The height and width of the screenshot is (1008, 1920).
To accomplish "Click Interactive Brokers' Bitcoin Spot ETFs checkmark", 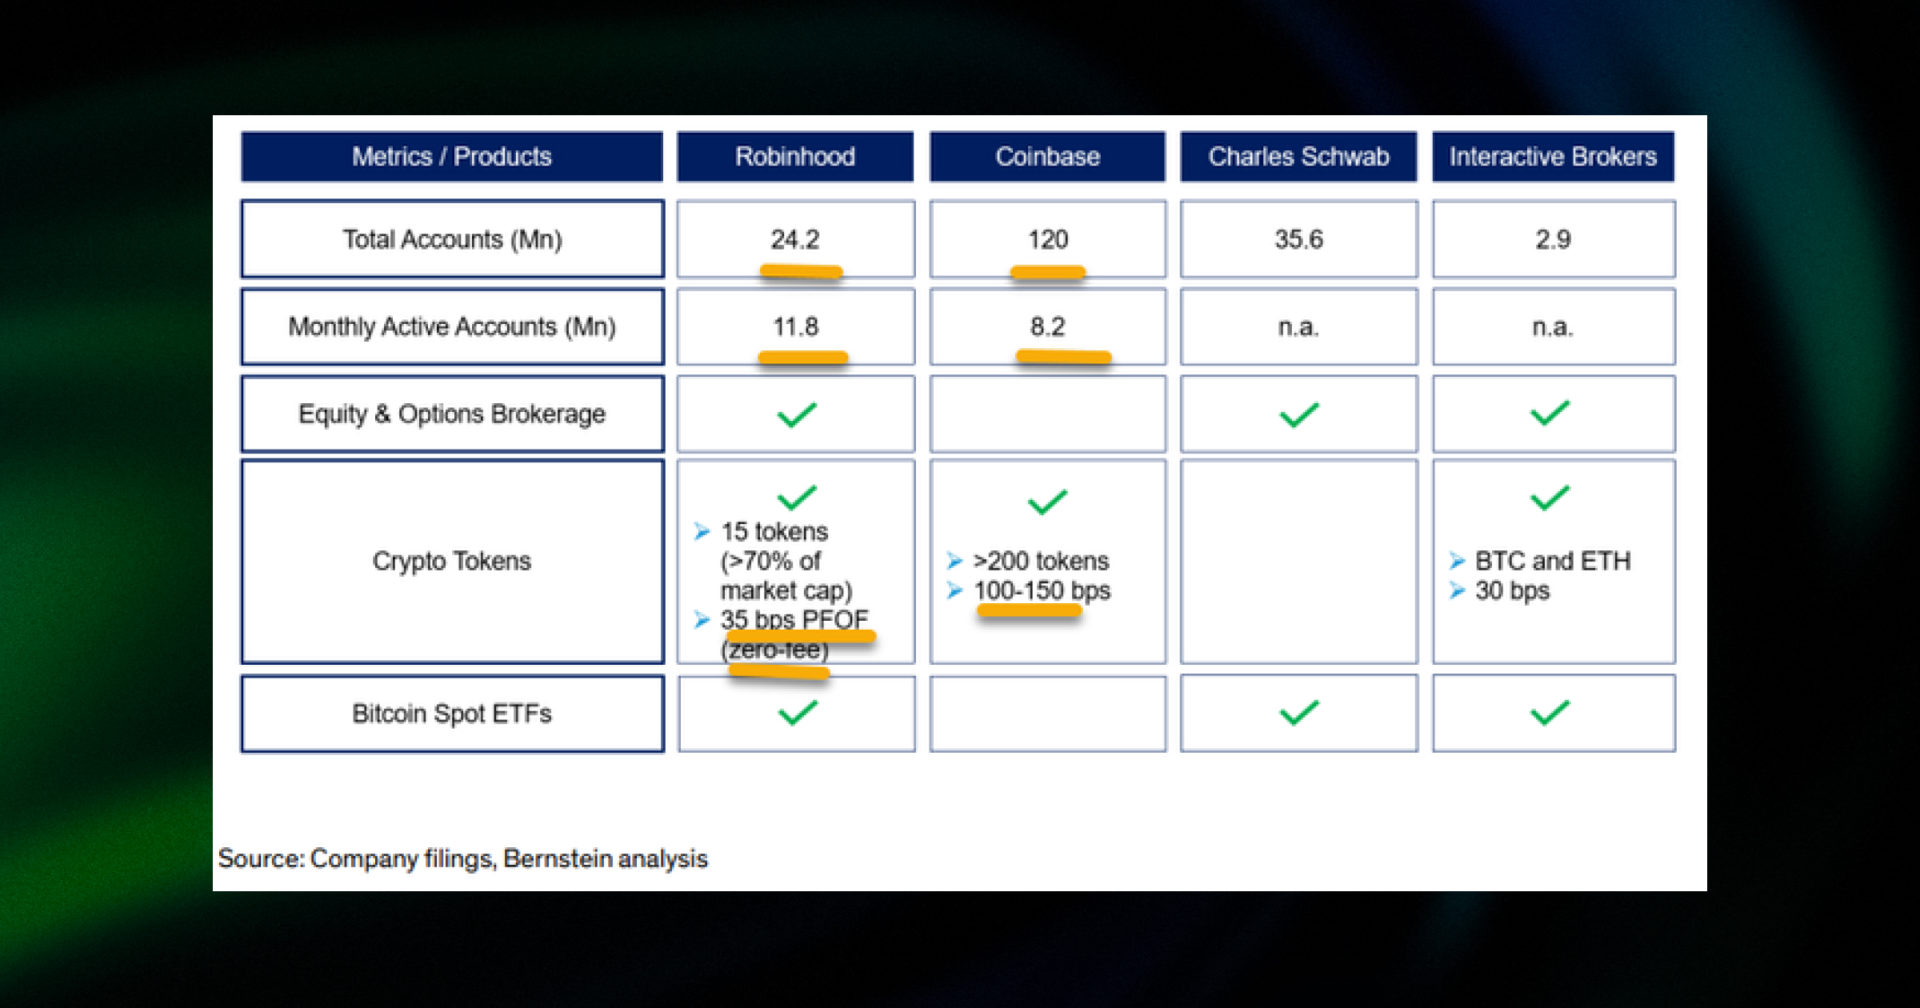I will coord(1550,713).
